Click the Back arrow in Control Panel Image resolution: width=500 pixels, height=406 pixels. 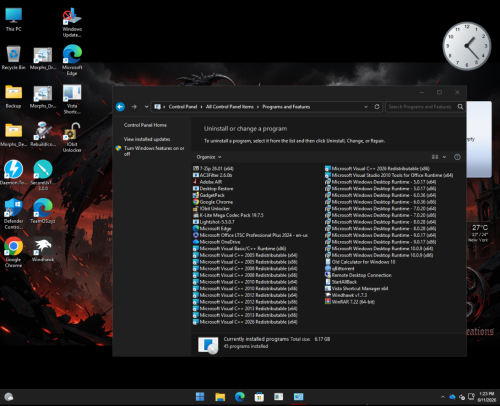(120, 107)
